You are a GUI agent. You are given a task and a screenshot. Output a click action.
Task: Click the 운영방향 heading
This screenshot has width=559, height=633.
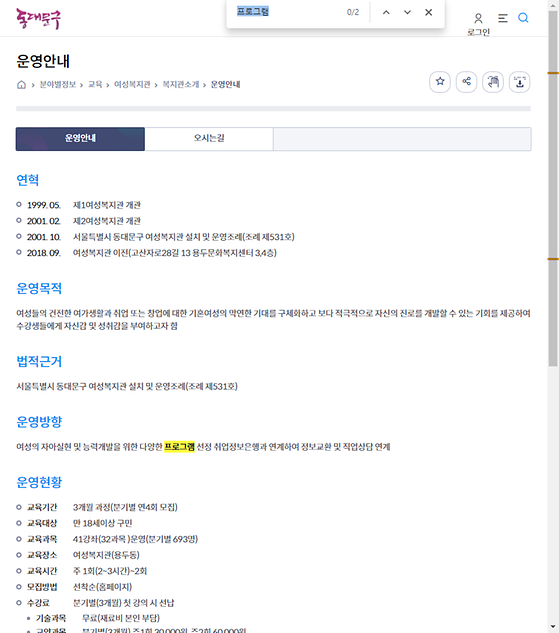(x=39, y=422)
